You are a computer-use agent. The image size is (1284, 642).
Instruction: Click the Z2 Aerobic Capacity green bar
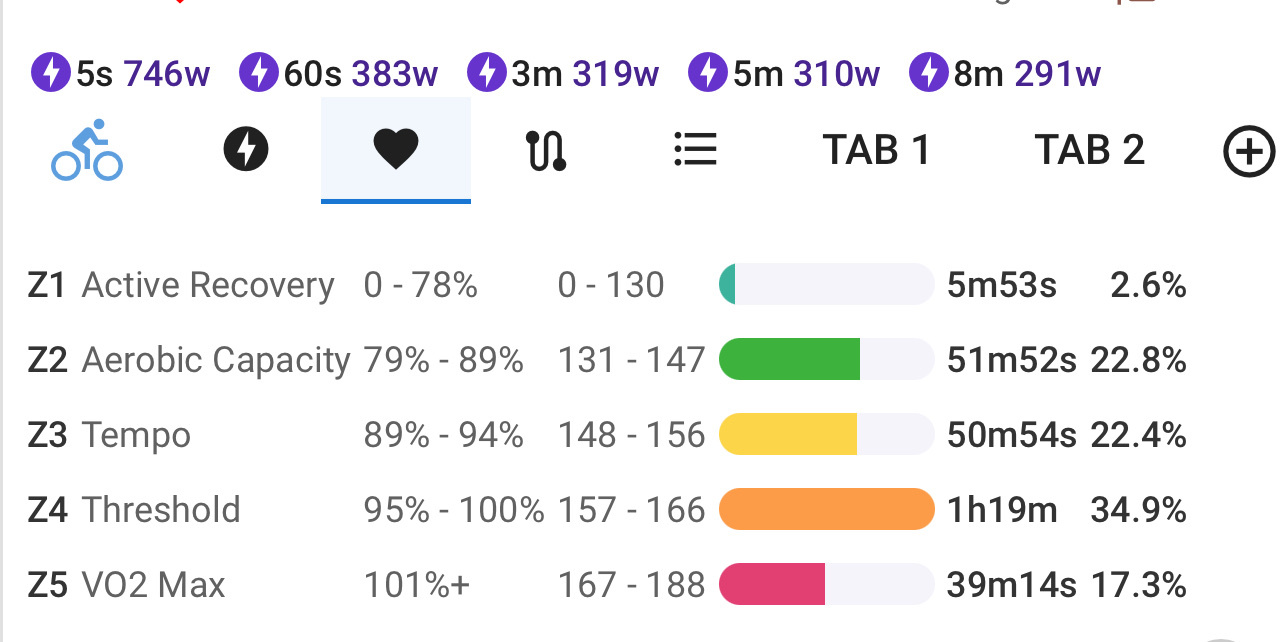(x=789, y=360)
